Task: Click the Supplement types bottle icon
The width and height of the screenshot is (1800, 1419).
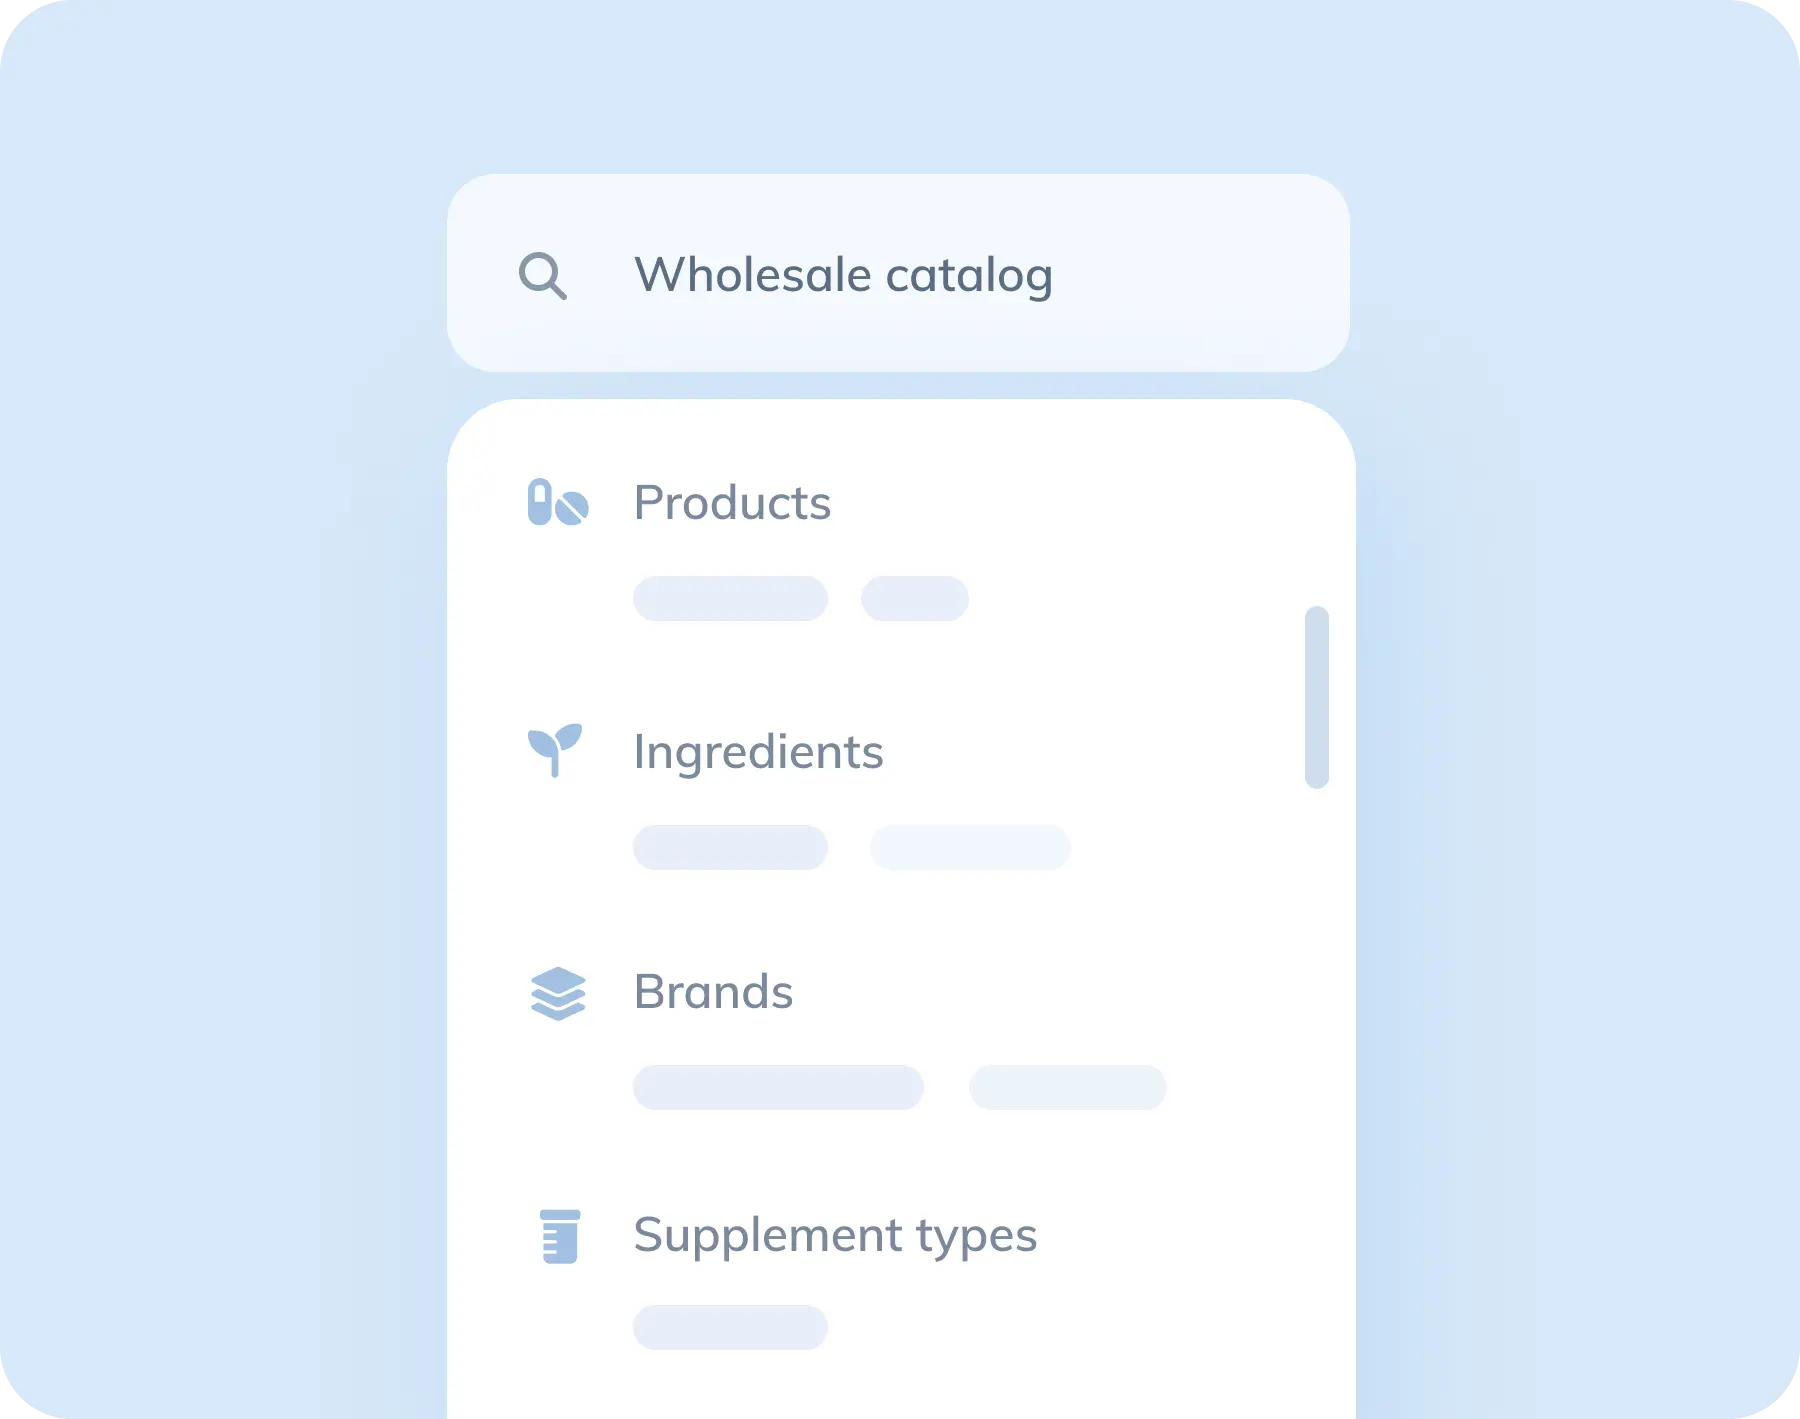Action: point(560,1237)
